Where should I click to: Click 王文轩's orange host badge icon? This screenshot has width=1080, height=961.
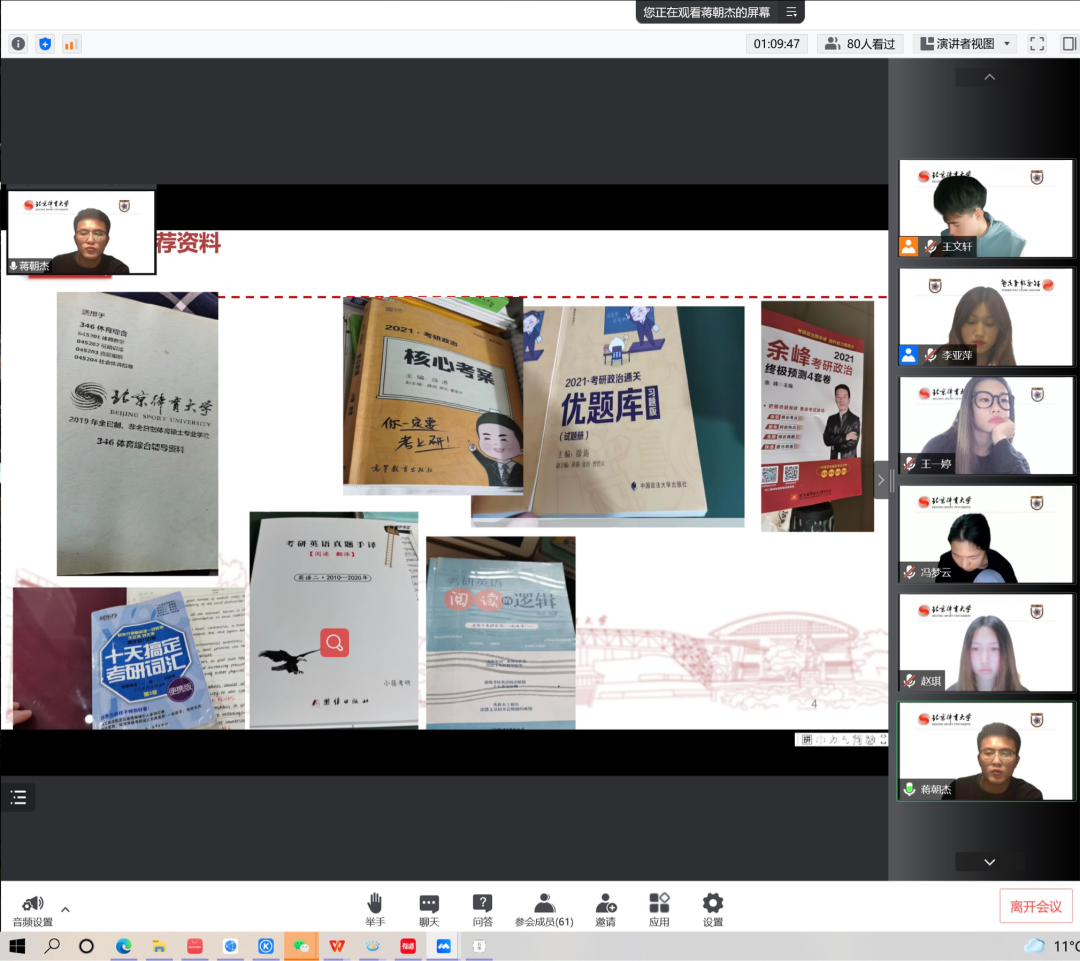pyautogui.click(x=908, y=246)
